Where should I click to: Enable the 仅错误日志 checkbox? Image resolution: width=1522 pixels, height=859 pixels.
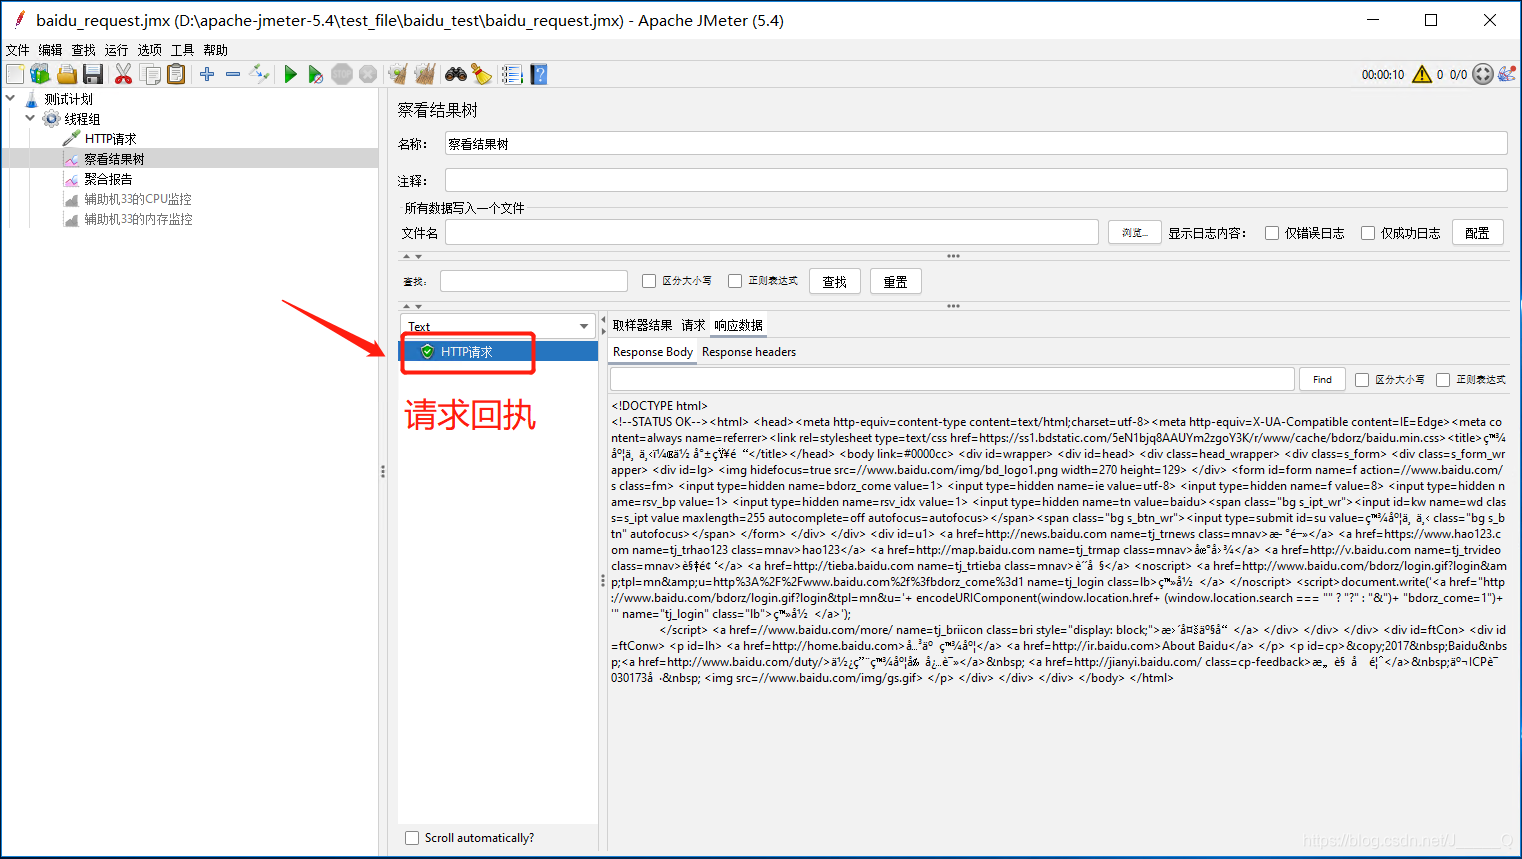tap(1272, 233)
